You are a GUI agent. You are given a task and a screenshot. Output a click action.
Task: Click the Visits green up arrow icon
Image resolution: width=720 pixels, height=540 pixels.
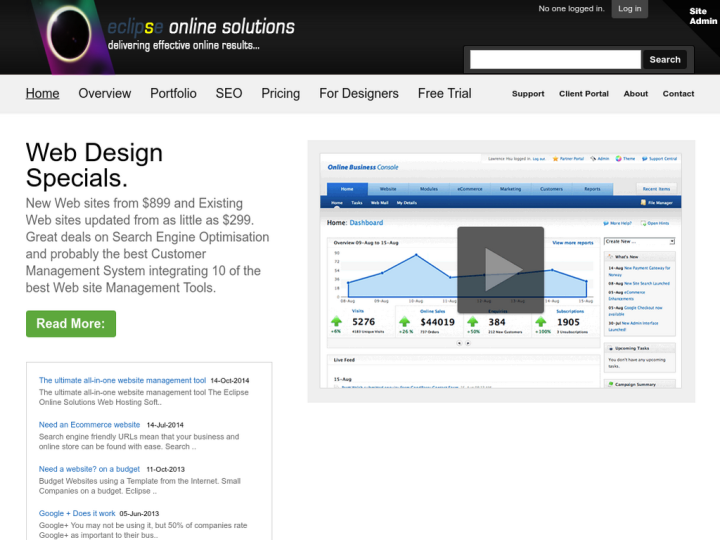click(337, 321)
